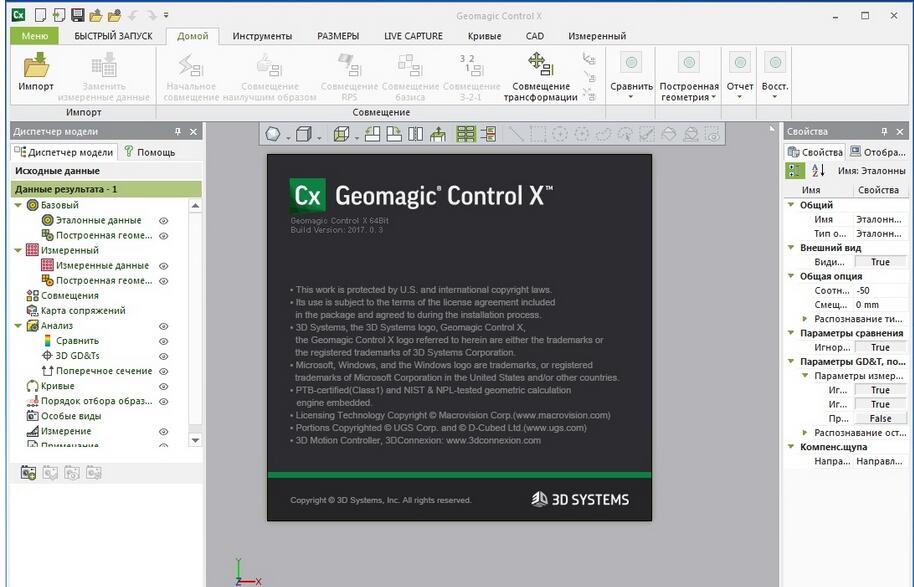Viewport: 914px width, 587px height.
Task: Click the Совмещение трансформации icon
Action: pos(540,64)
